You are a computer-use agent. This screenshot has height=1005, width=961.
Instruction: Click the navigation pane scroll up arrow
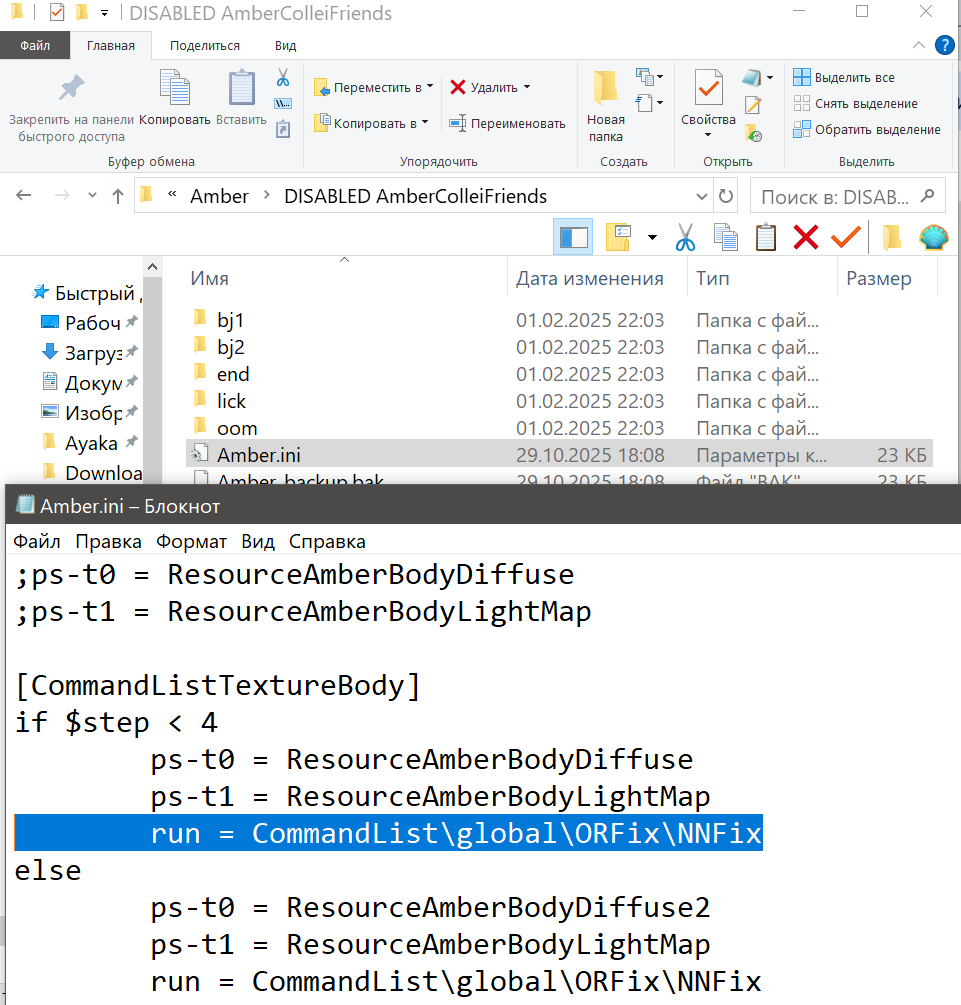coord(152,266)
